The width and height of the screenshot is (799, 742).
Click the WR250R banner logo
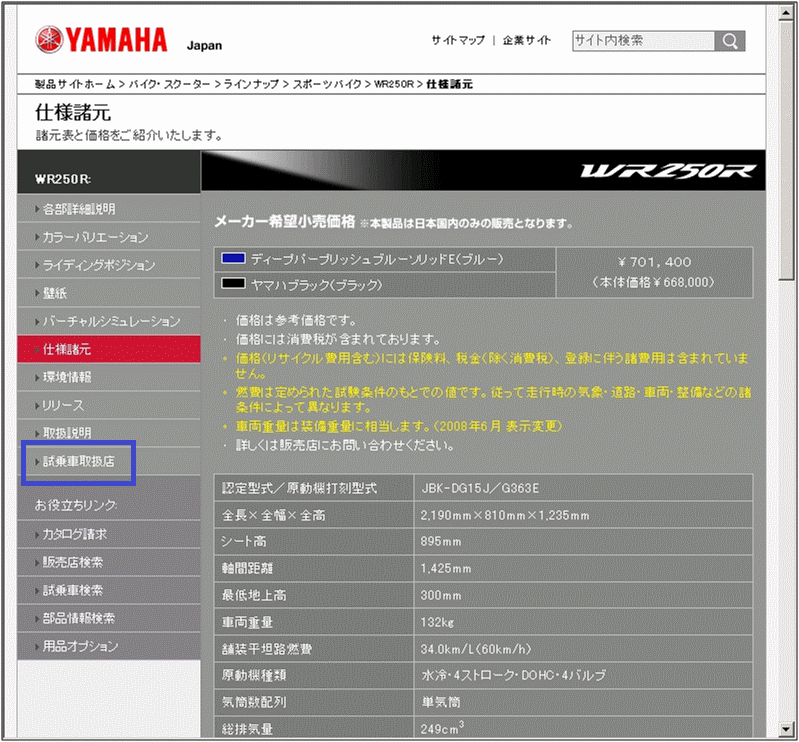[668, 171]
